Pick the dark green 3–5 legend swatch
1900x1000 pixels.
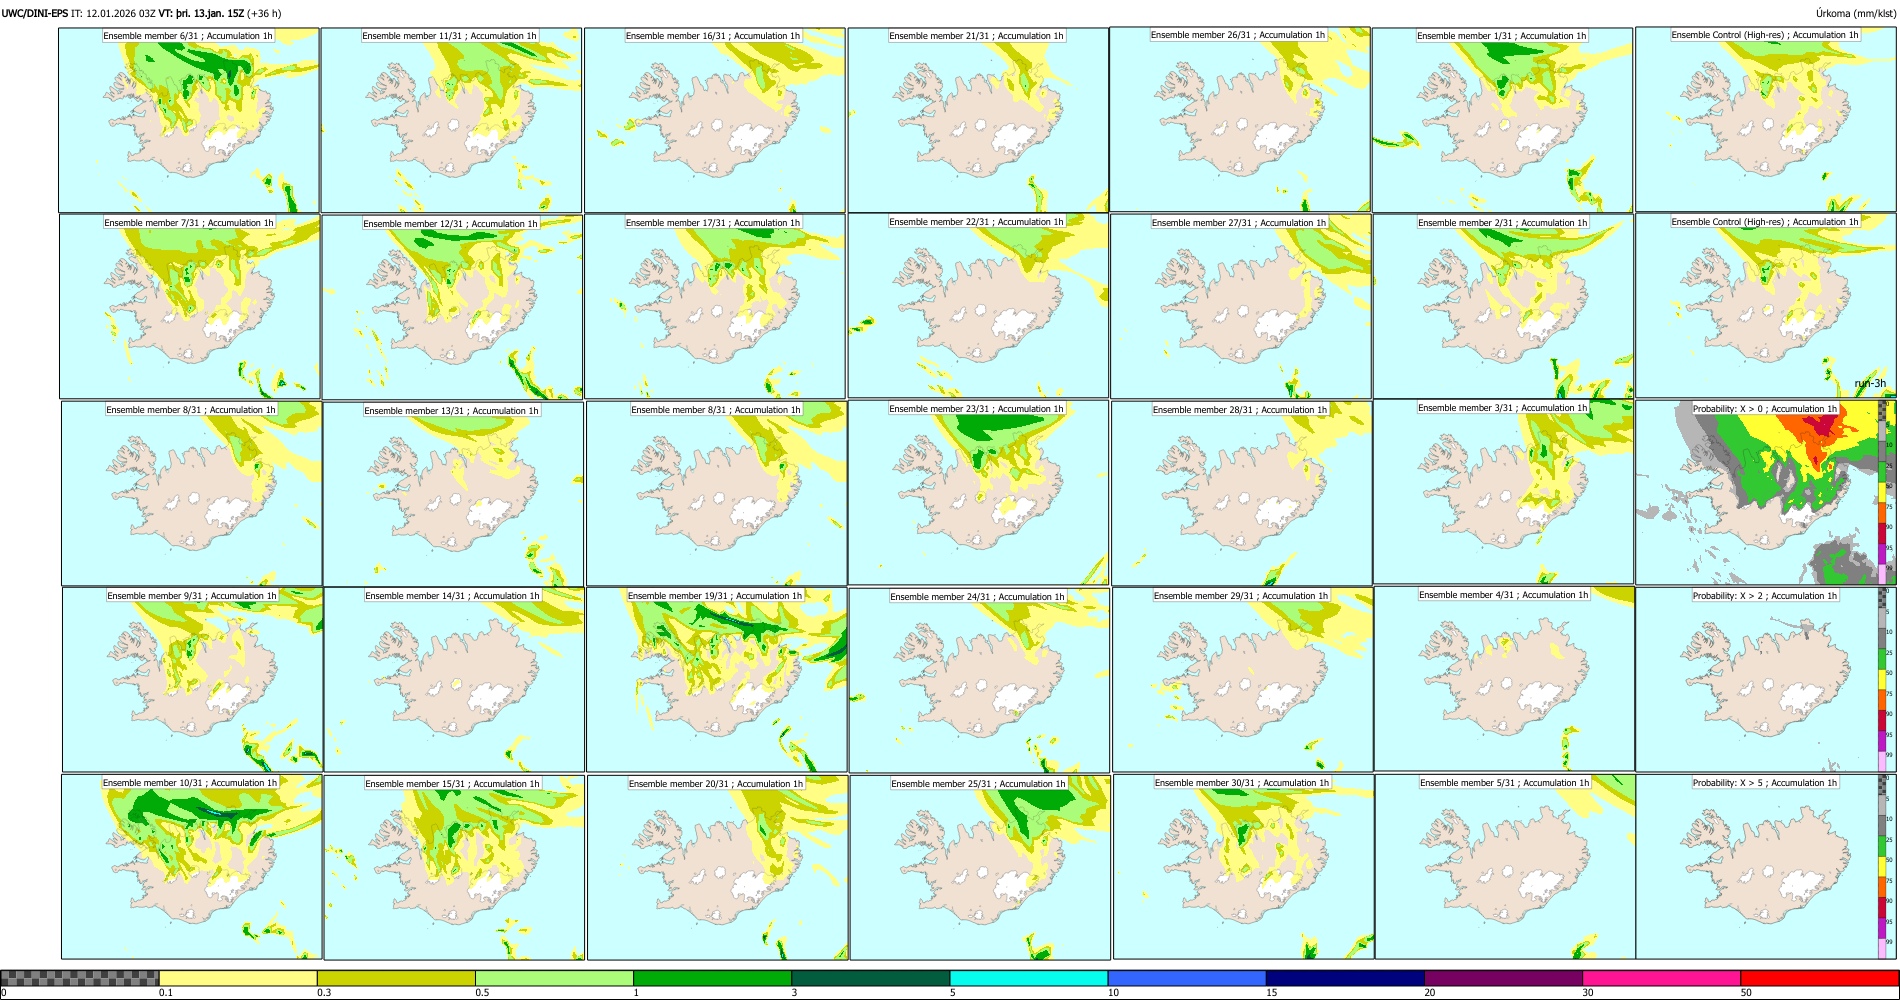tap(870, 978)
